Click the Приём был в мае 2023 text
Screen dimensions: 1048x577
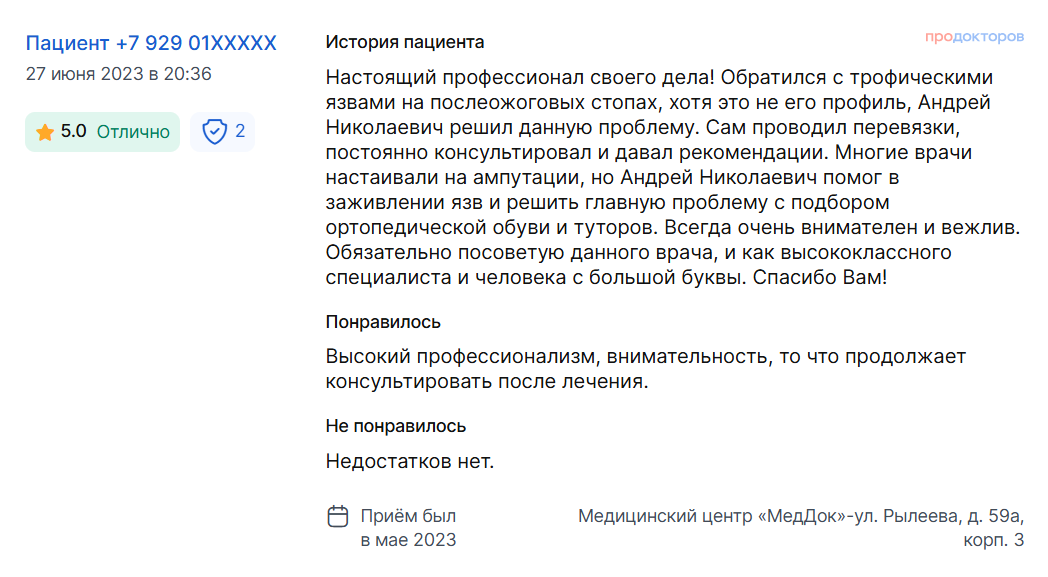pyautogui.click(x=408, y=528)
